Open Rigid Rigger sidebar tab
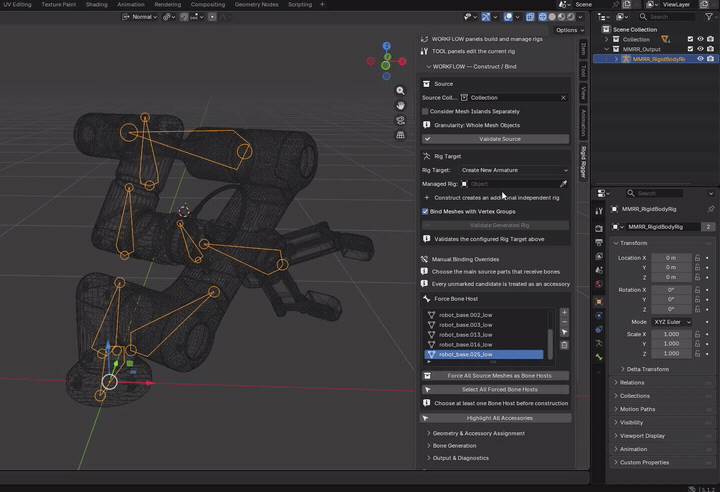Screen dimensions: 720x492 583,162
